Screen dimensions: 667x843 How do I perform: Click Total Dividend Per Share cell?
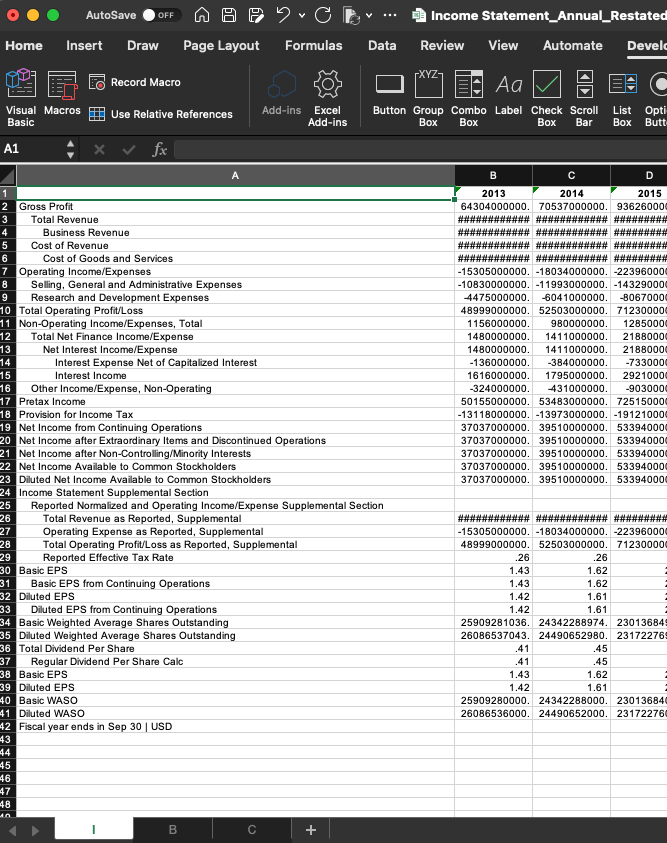coord(235,648)
